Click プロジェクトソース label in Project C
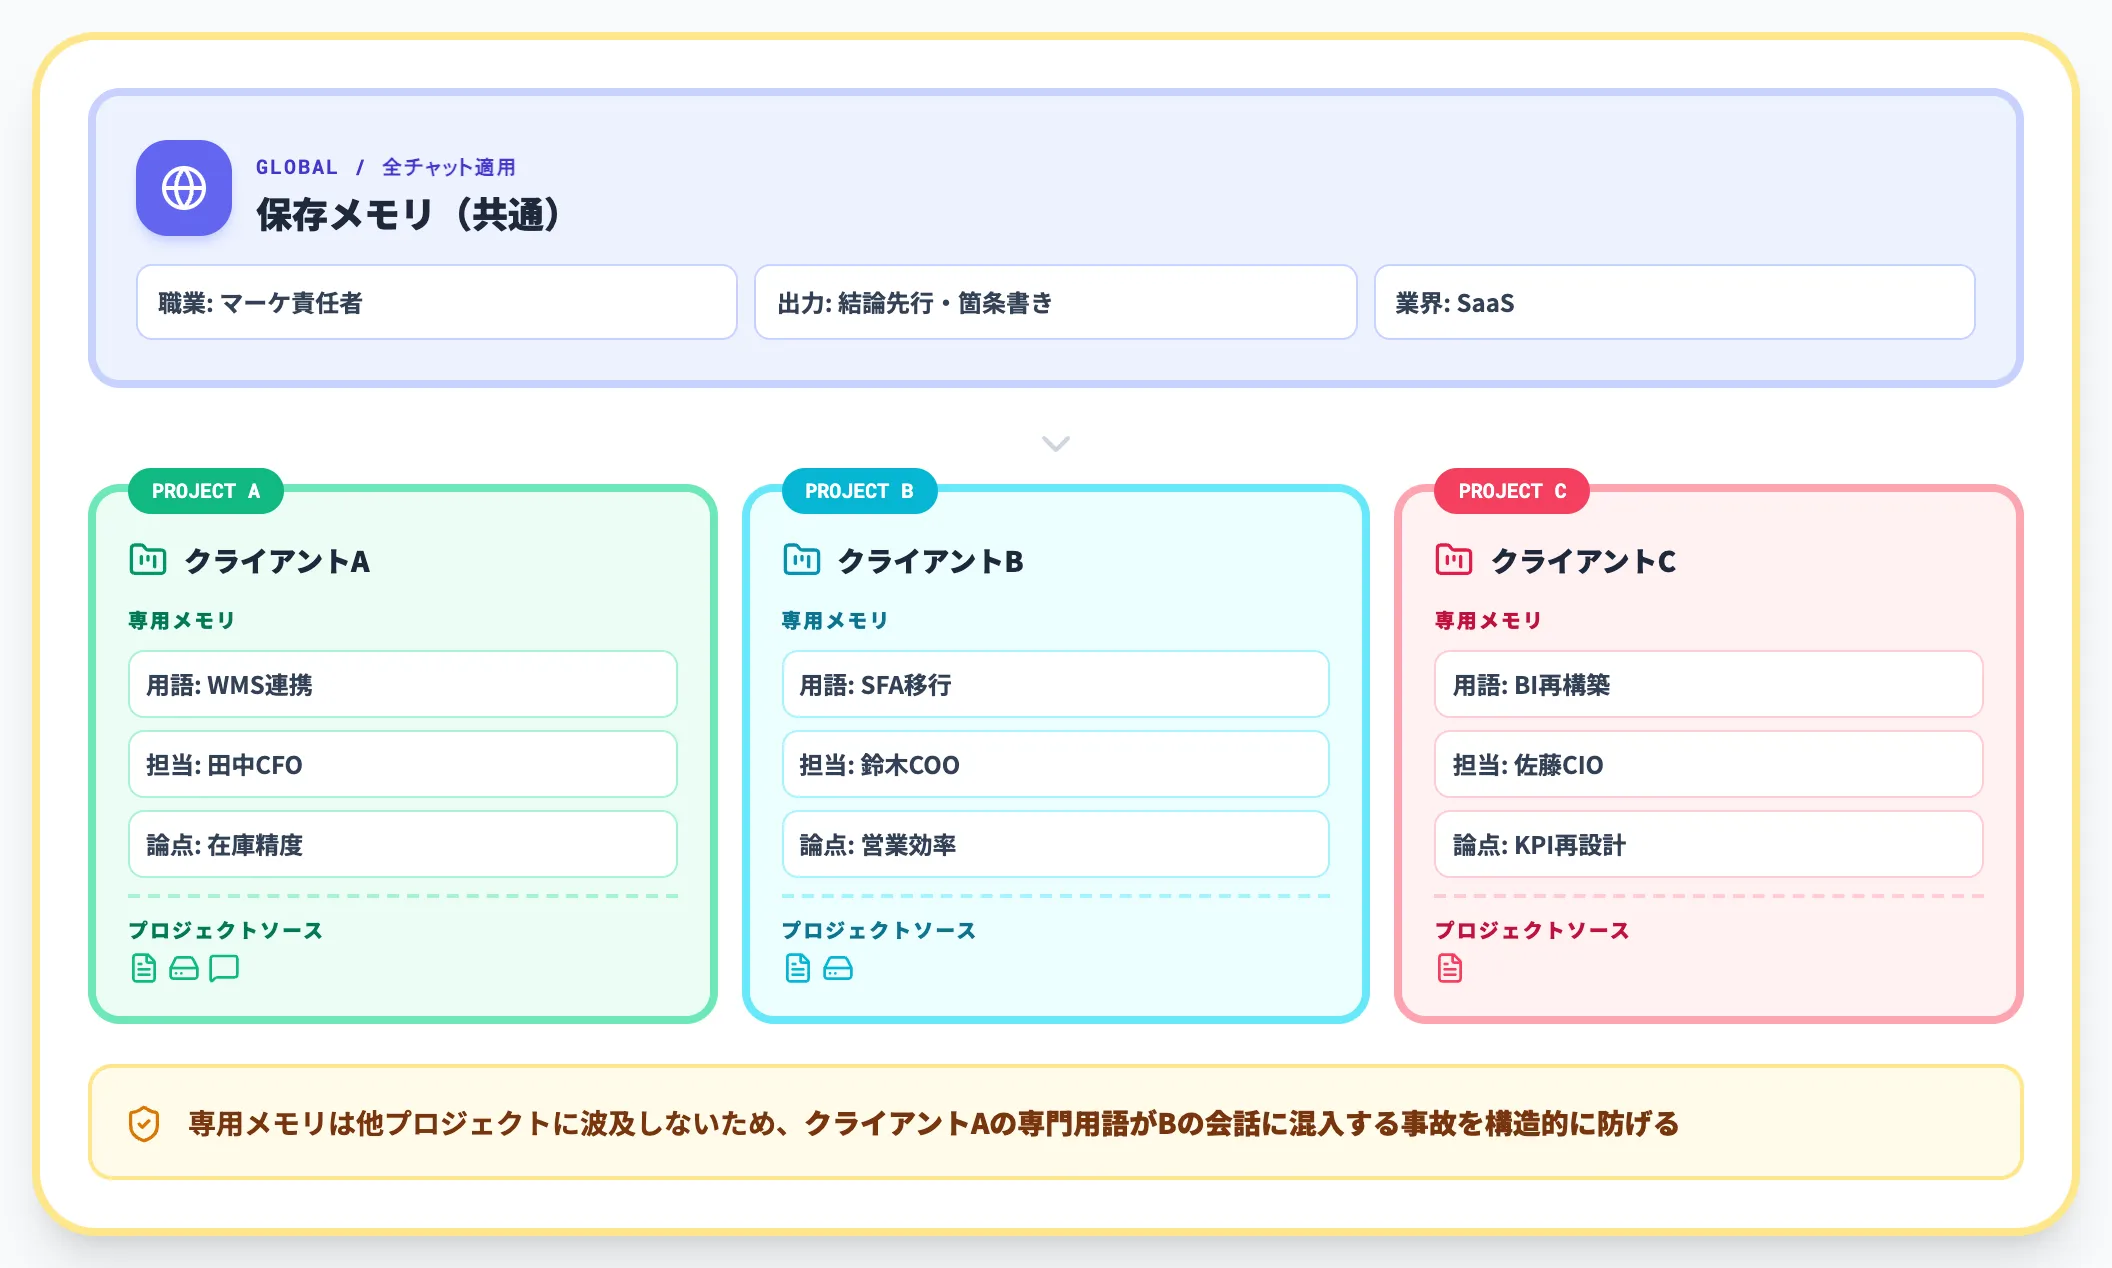 1531,930
